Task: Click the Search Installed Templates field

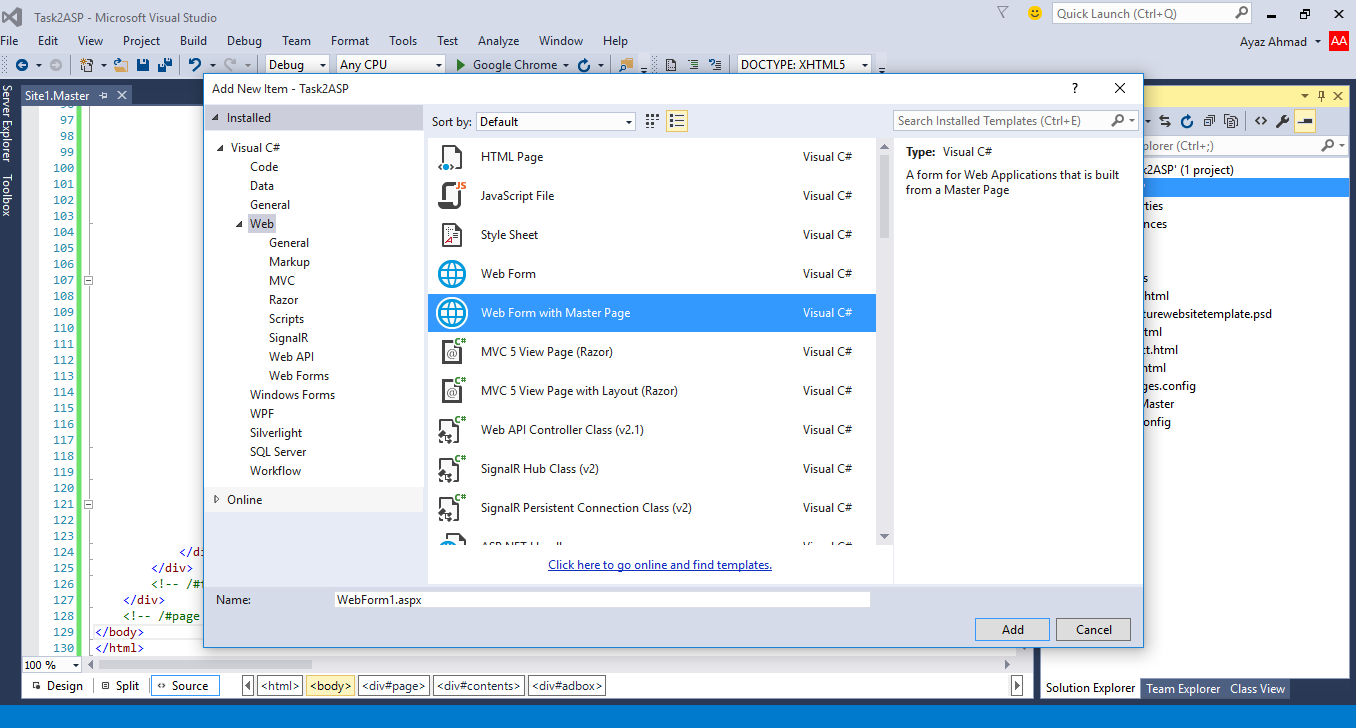Action: pyautogui.click(x=1016, y=121)
